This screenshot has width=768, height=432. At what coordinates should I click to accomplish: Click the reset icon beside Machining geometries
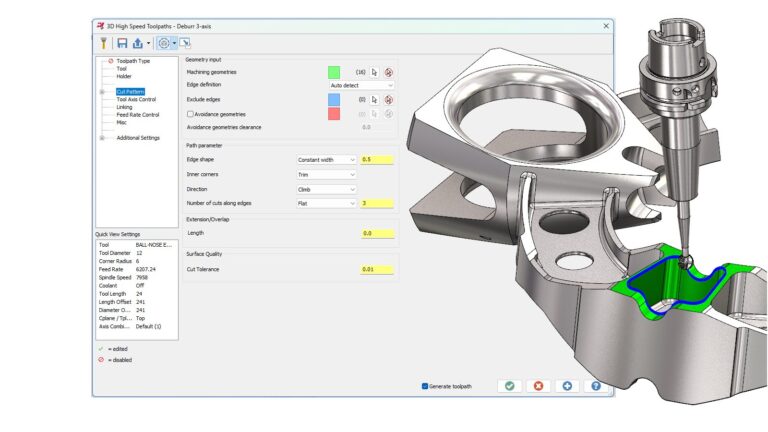point(388,72)
